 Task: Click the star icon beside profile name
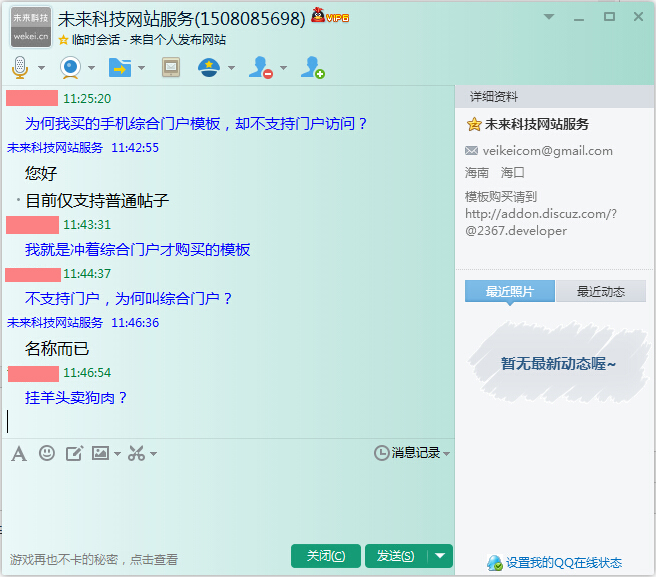474,124
